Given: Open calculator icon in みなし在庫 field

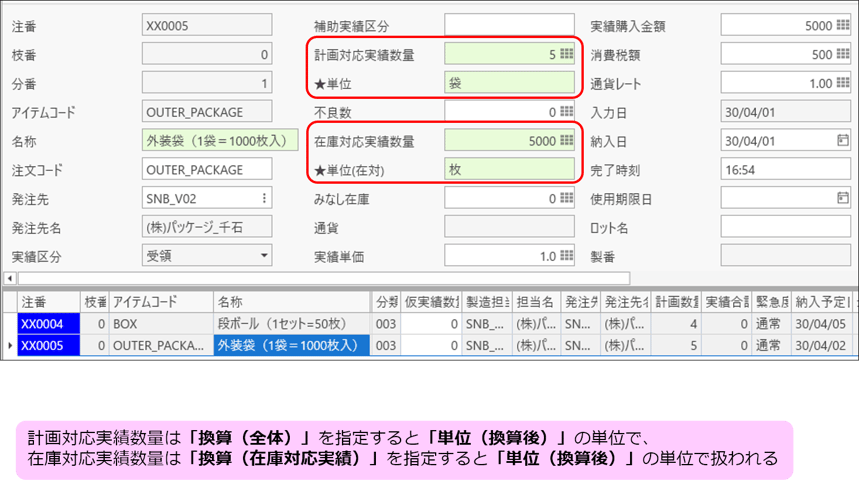Looking at the screenshot, I should click(566, 198).
